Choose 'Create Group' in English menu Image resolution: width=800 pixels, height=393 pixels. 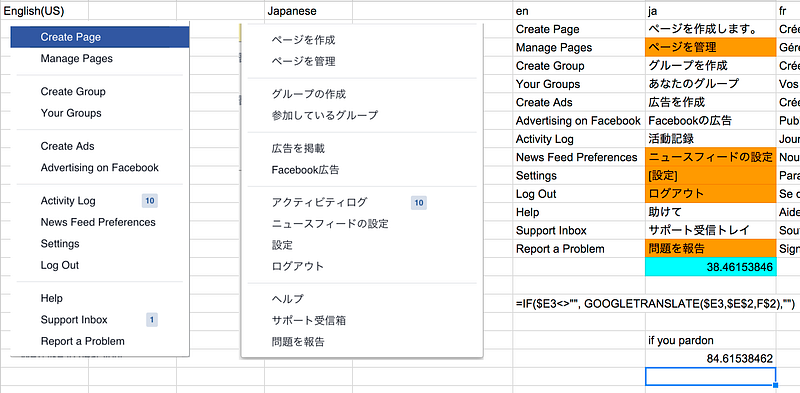(x=73, y=92)
